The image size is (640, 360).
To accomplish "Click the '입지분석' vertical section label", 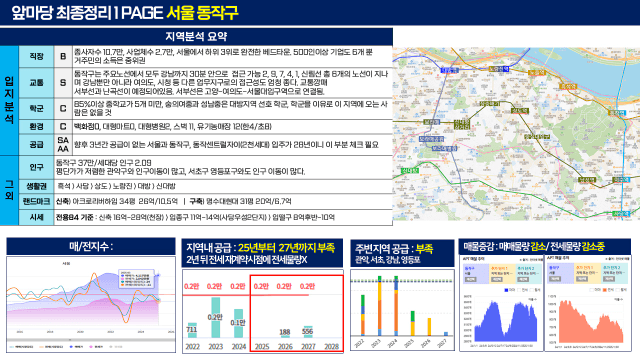I will coord(9,100).
